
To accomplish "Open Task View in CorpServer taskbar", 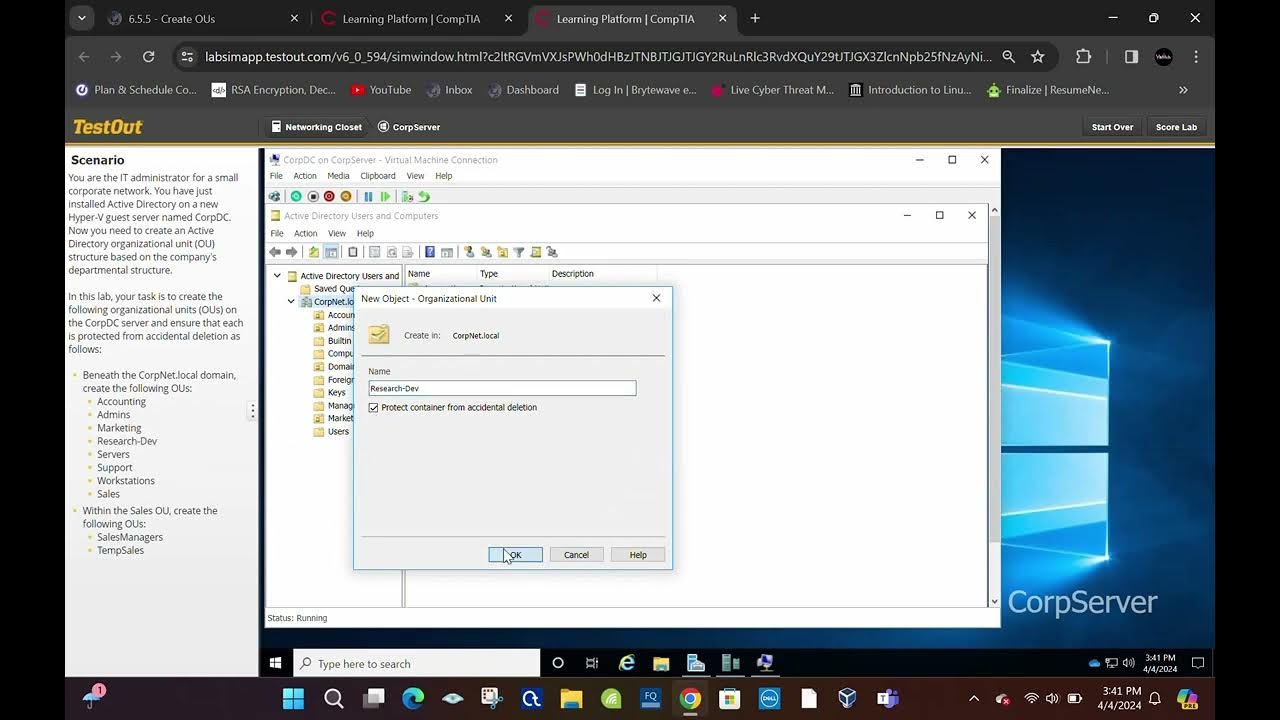I will [592, 663].
